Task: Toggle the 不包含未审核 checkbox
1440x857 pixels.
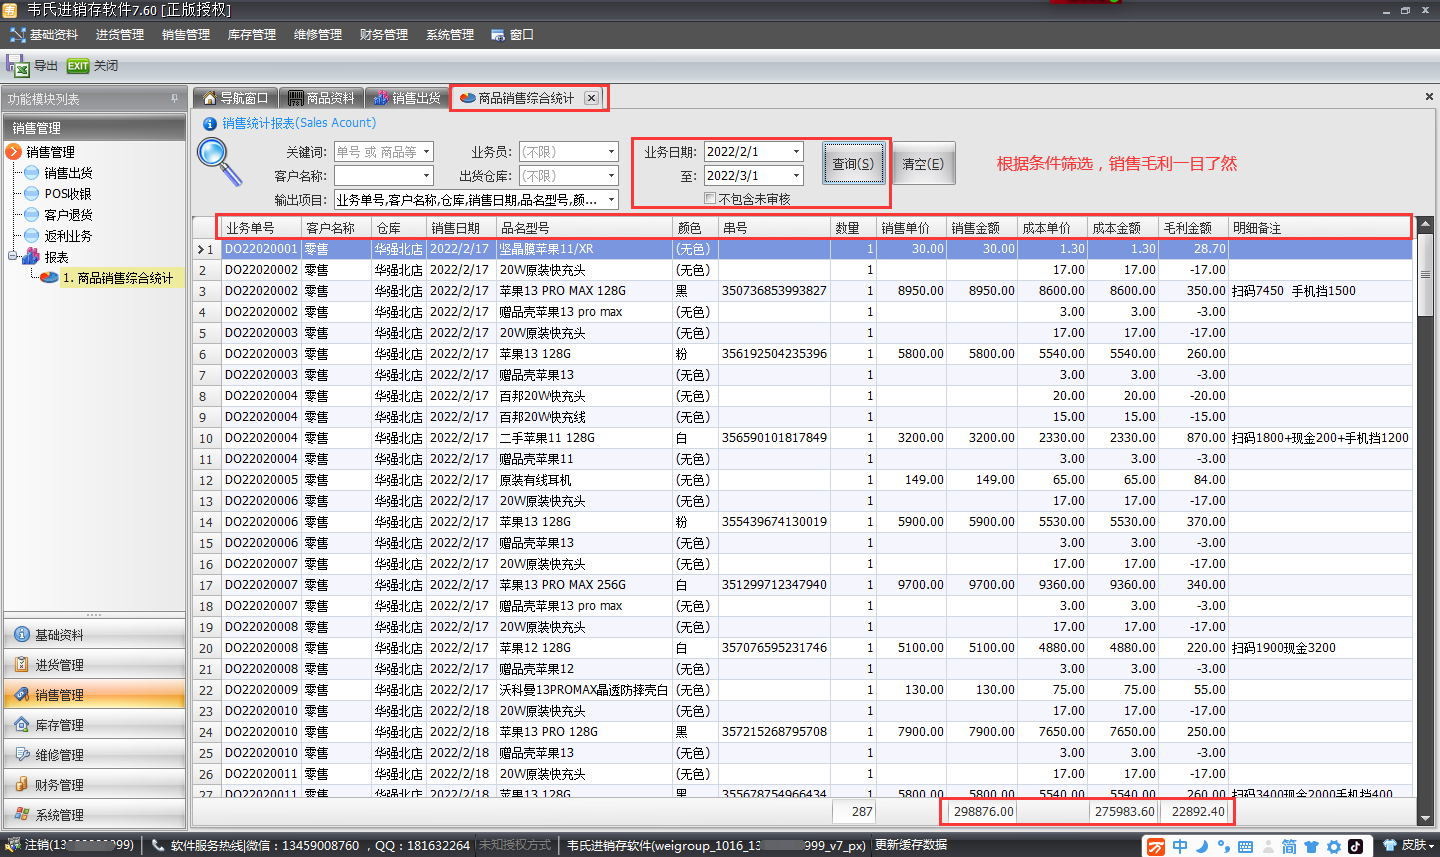Action: pyautogui.click(x=710, y=198)
